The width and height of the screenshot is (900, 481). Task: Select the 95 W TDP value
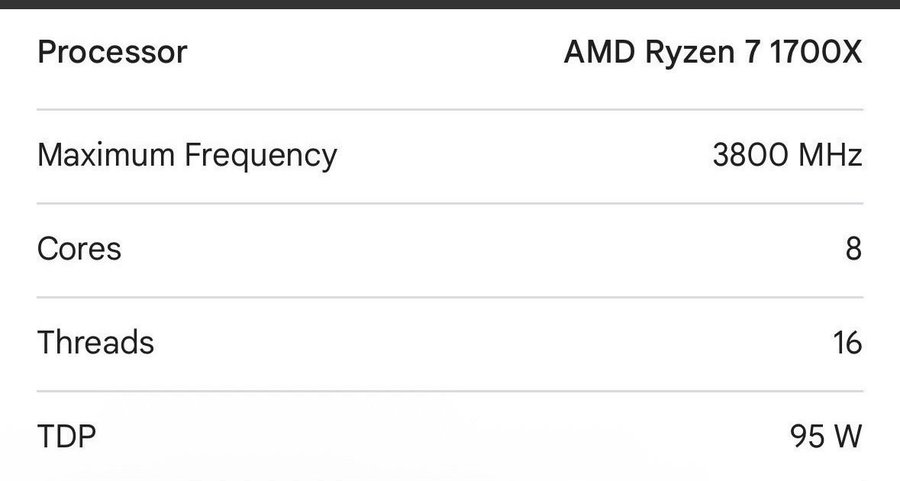825,437
